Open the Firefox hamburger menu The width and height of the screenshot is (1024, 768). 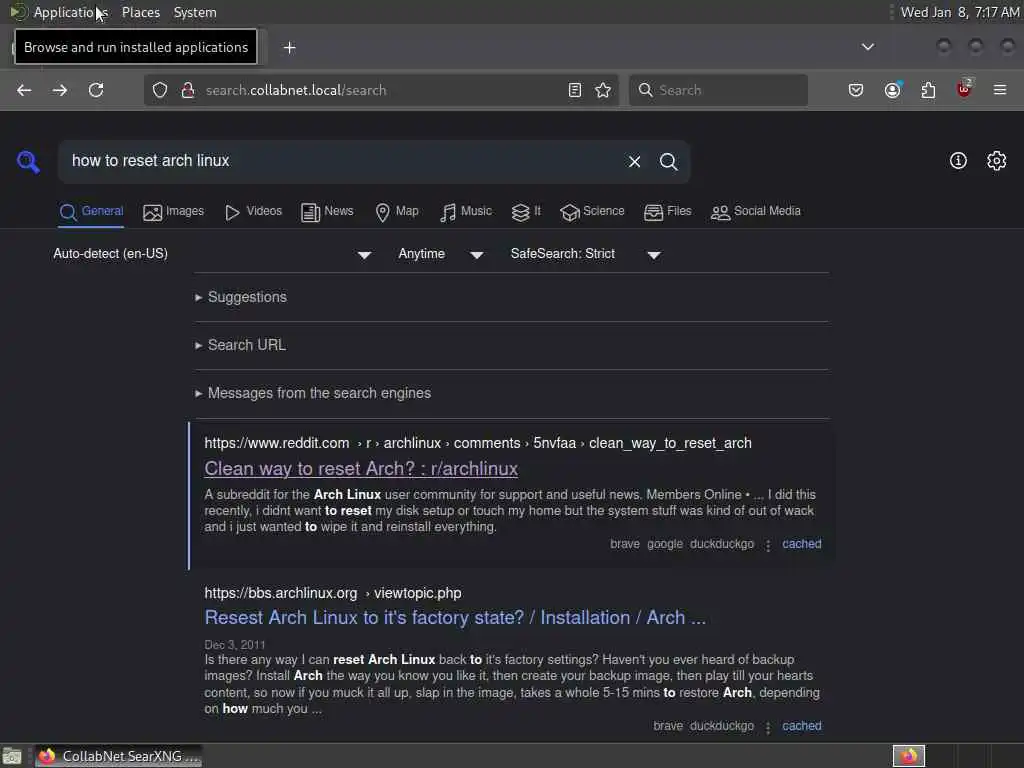click(1000, 90)
